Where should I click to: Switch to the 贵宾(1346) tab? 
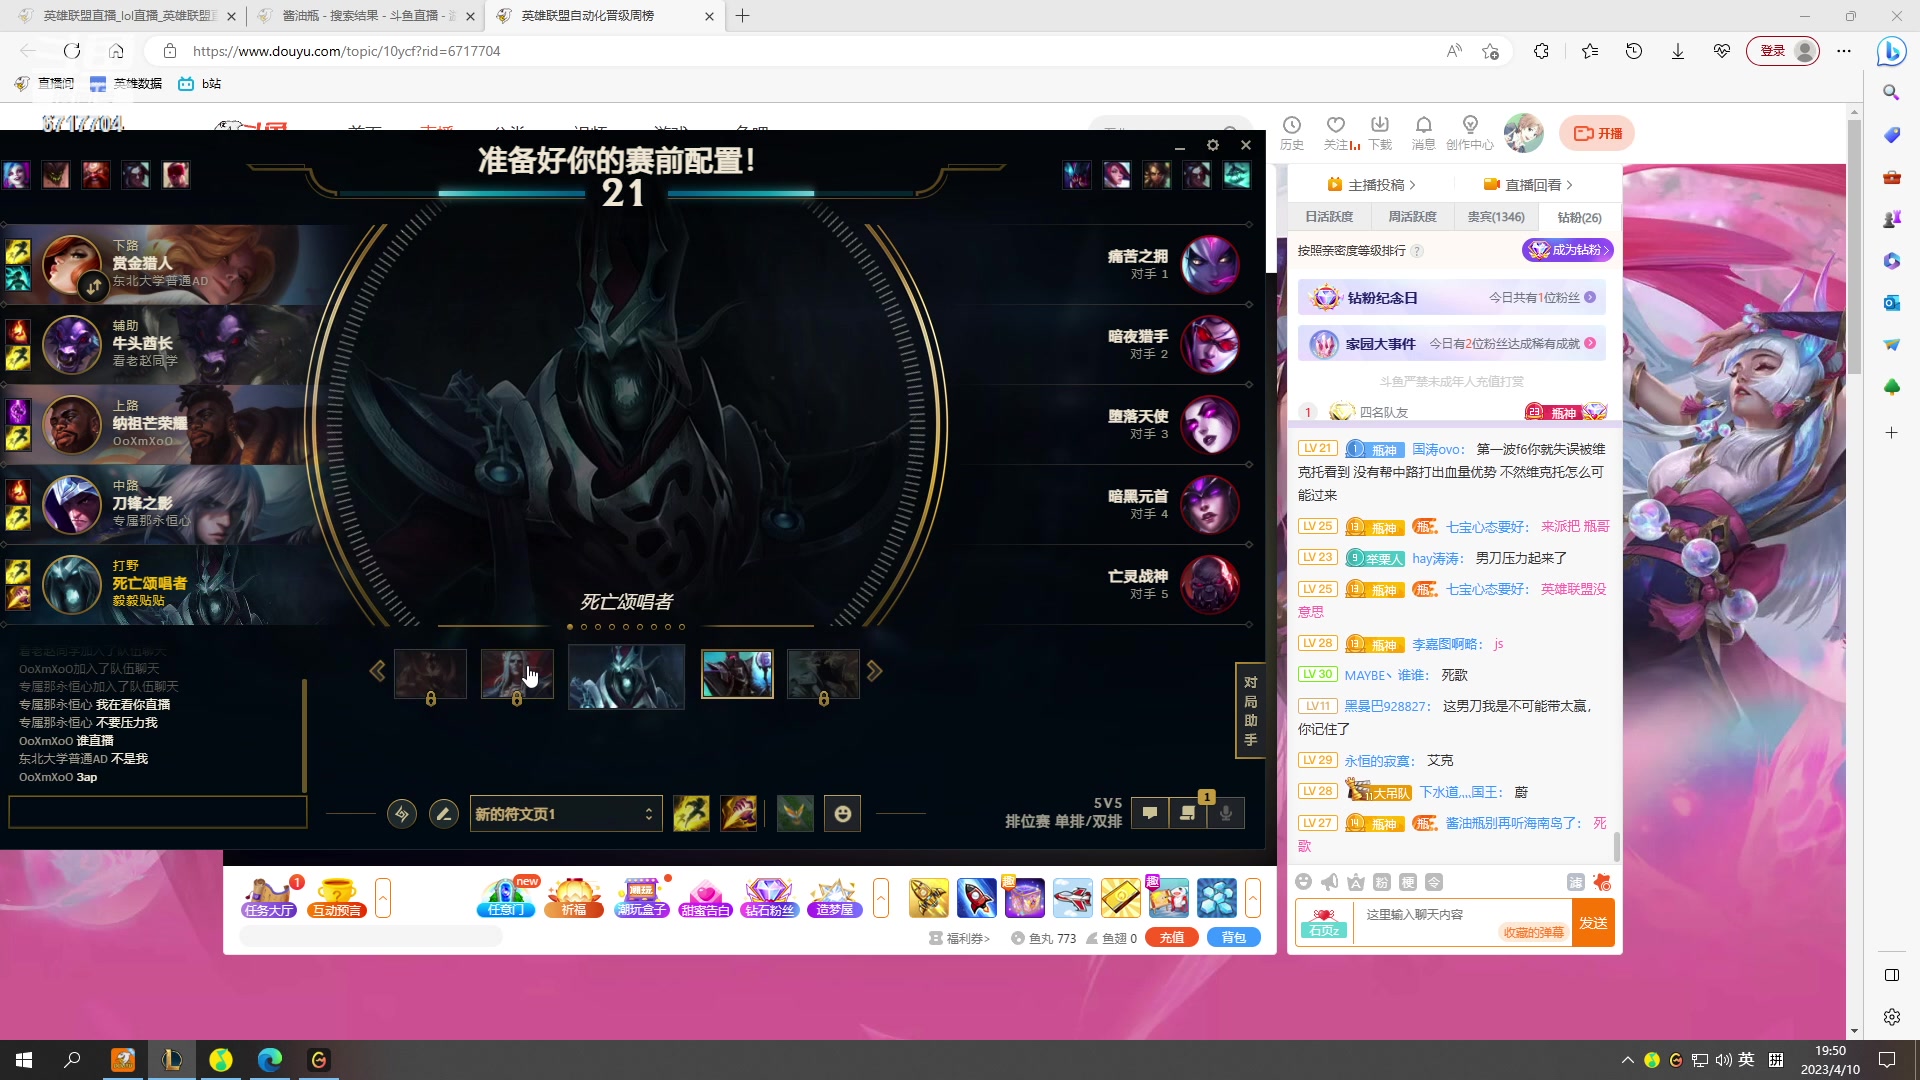(1496, 217)
